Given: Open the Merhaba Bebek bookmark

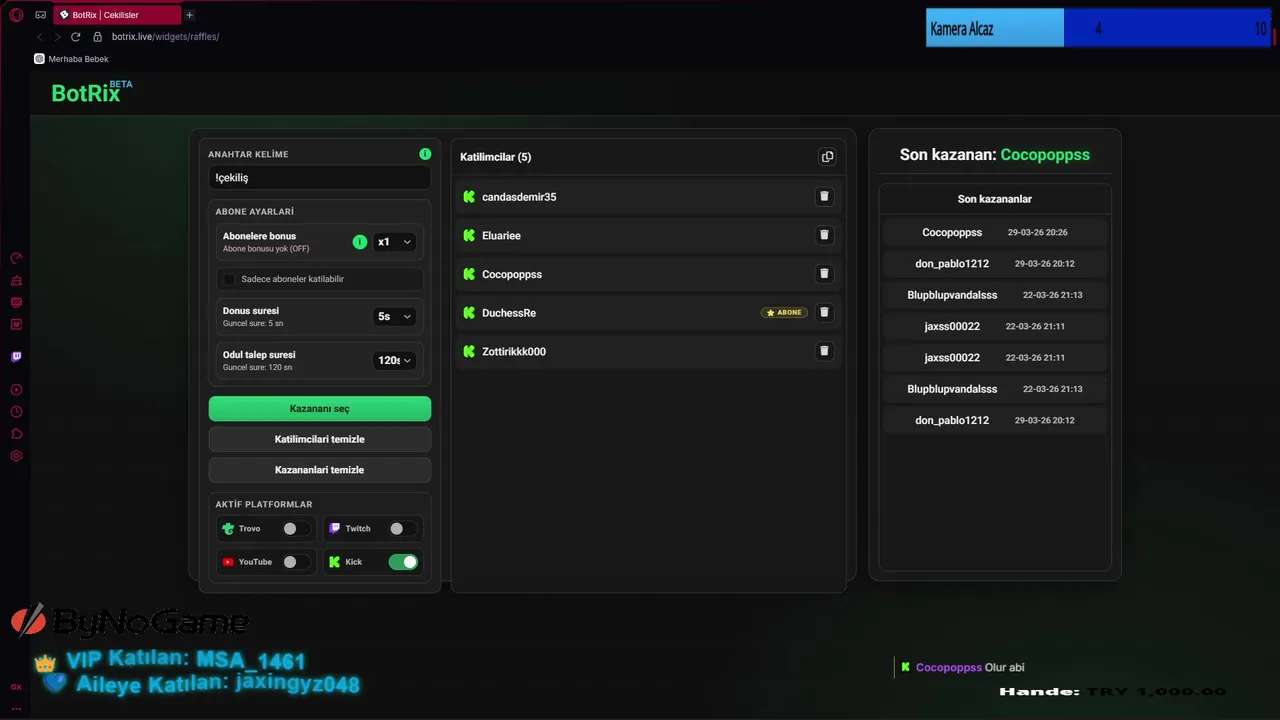Looking at the screenshot, I should click(71, 59).
